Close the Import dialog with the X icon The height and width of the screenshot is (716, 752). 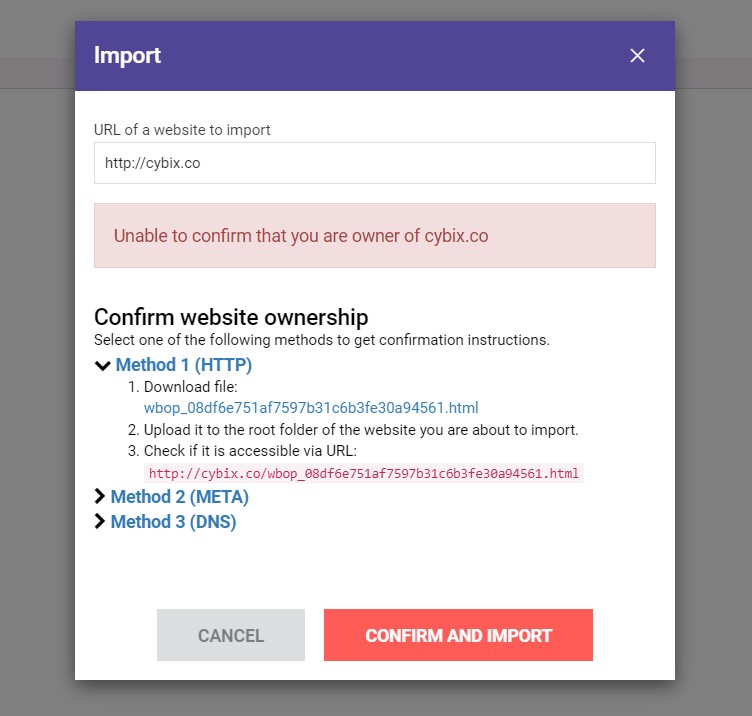coord(637,56)
